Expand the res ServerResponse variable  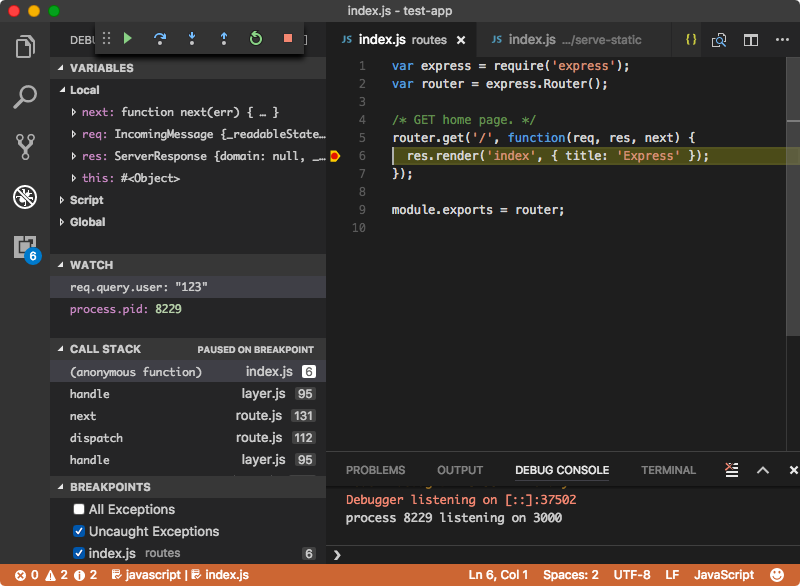pos(74,156)
